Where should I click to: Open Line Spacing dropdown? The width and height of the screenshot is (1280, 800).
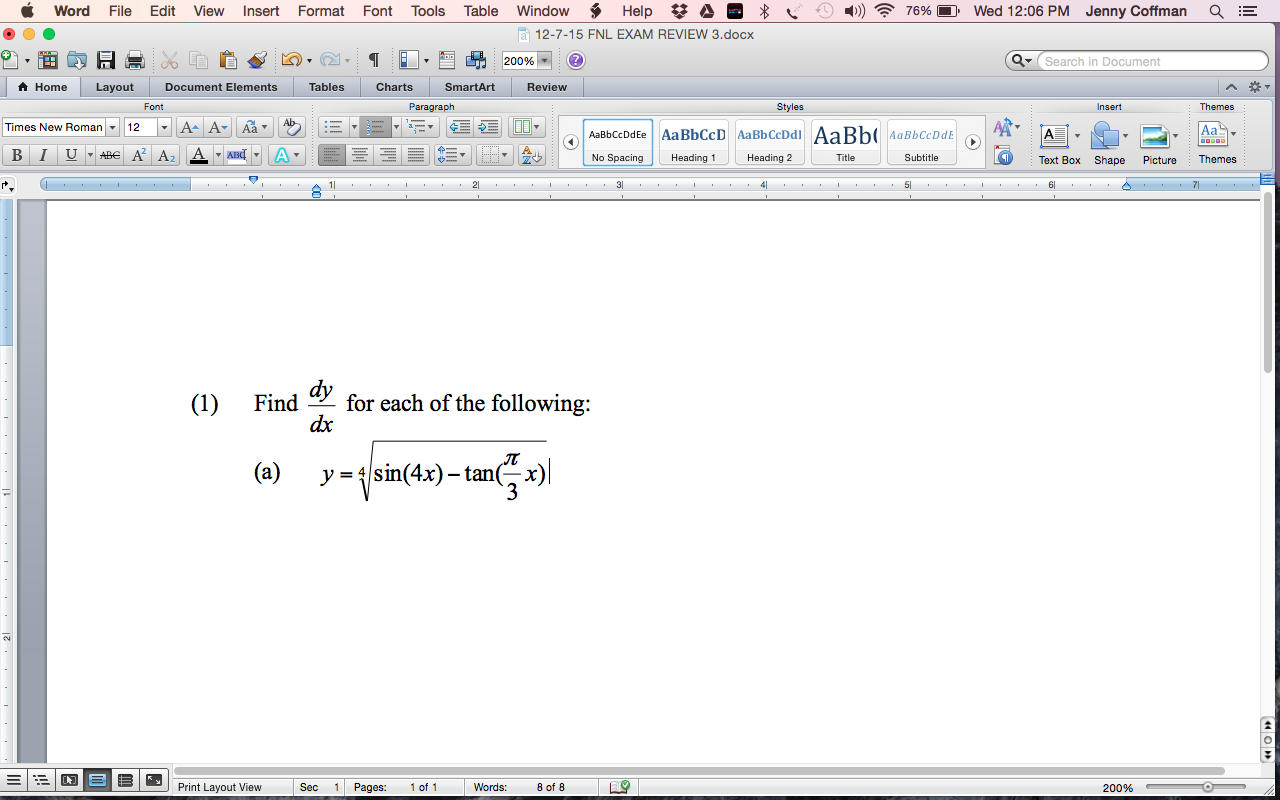[x=453, y=155]
